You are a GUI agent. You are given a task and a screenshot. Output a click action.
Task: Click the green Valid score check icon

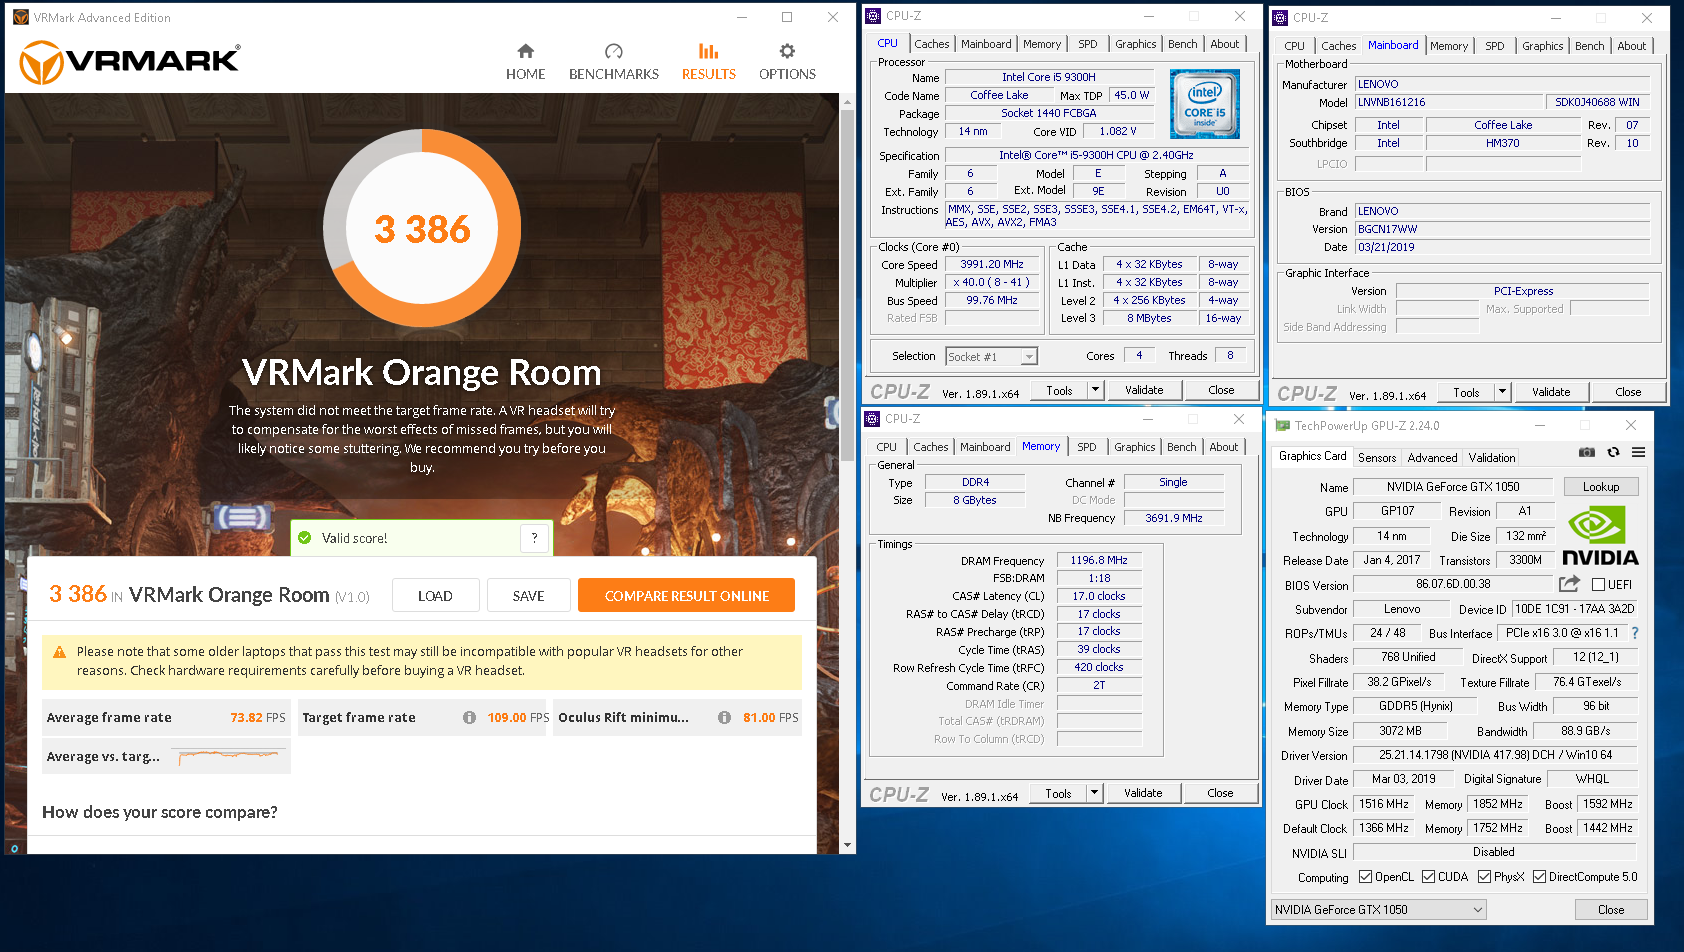point(305,538)
